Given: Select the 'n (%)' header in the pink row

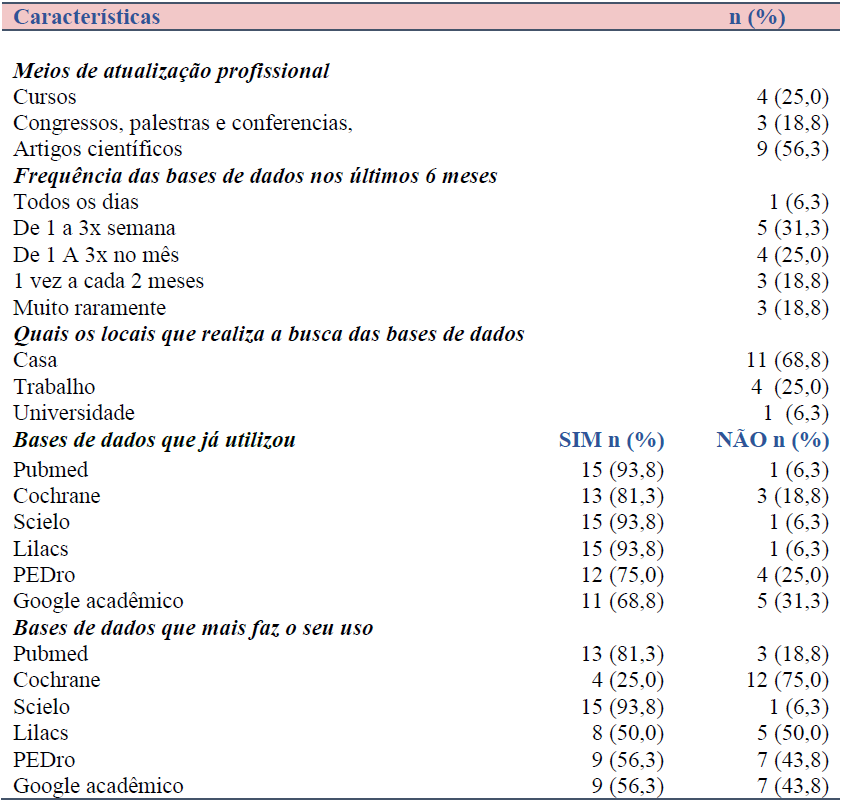Looking at the screenshot, I should pyautogui.click(x=756, y=17).
